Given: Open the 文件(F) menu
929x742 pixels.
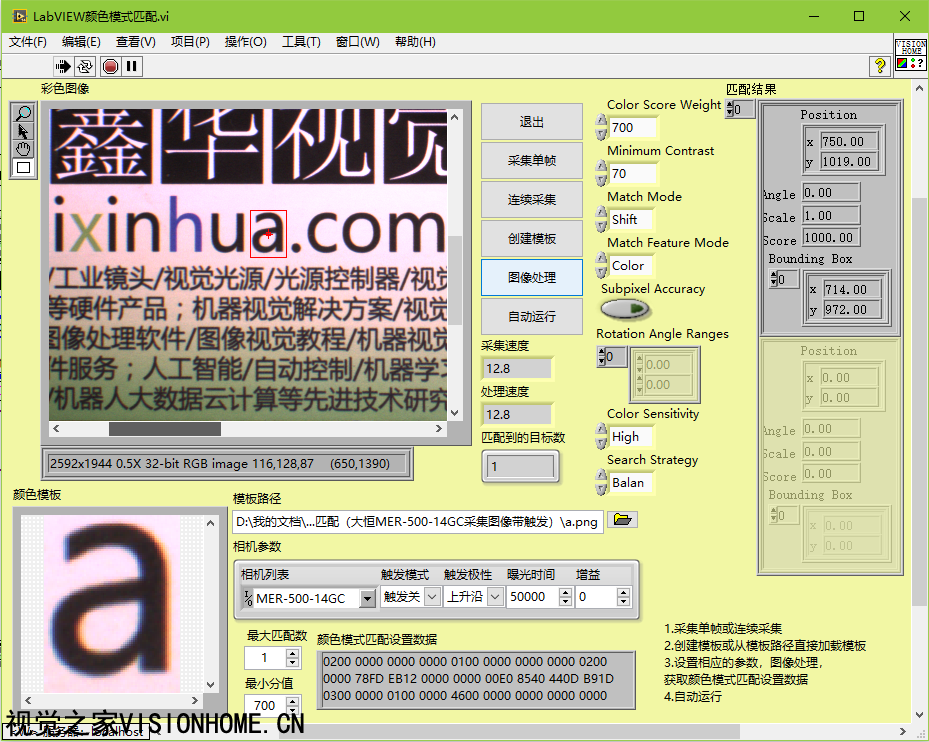Looking at the screenshot, I should coord(28,42).
